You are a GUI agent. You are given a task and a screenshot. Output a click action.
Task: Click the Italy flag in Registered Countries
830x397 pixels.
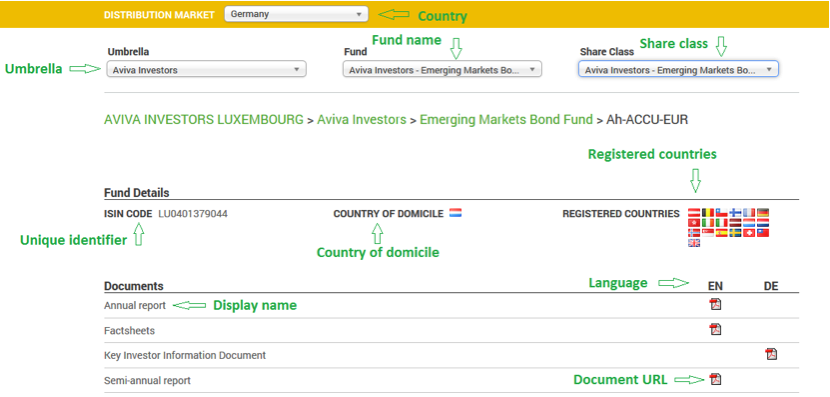[721, 223]
